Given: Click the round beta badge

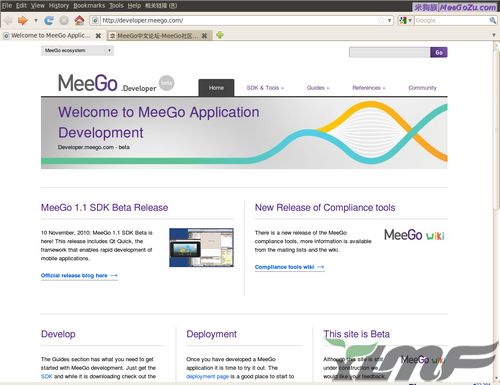Looking at the screenshot, I should [166, 83].
